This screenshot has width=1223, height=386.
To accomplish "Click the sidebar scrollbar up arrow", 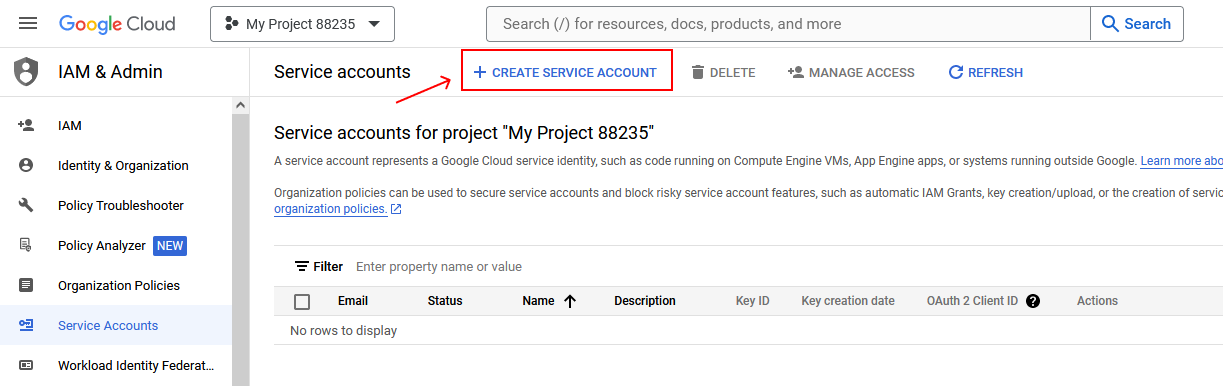I will [x=240, y=104].
